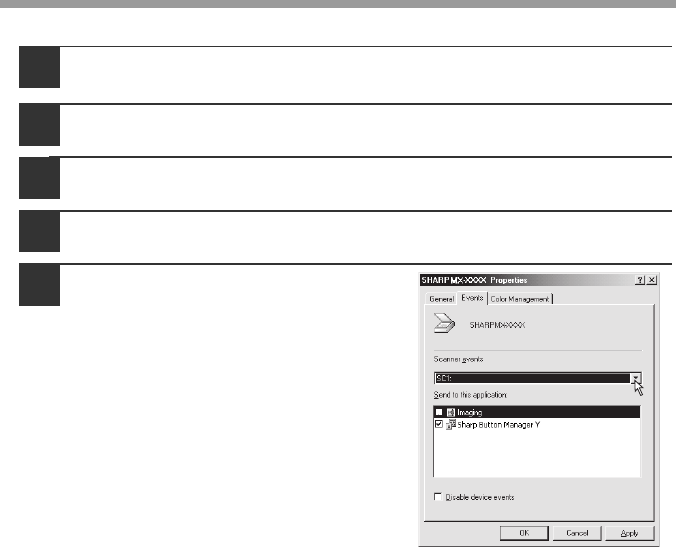Screen dimensions: 676x547
Task: Enable Disable device events checkbox
Action: tap(438, 497)
